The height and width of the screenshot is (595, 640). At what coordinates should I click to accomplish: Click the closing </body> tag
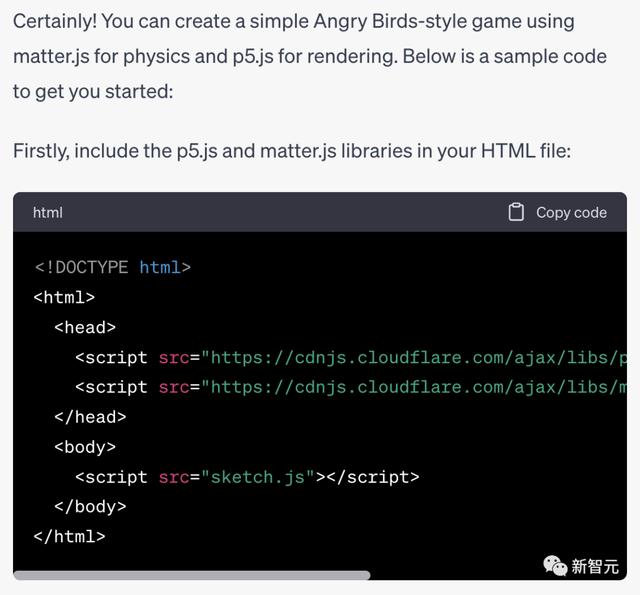coord(90,507)
